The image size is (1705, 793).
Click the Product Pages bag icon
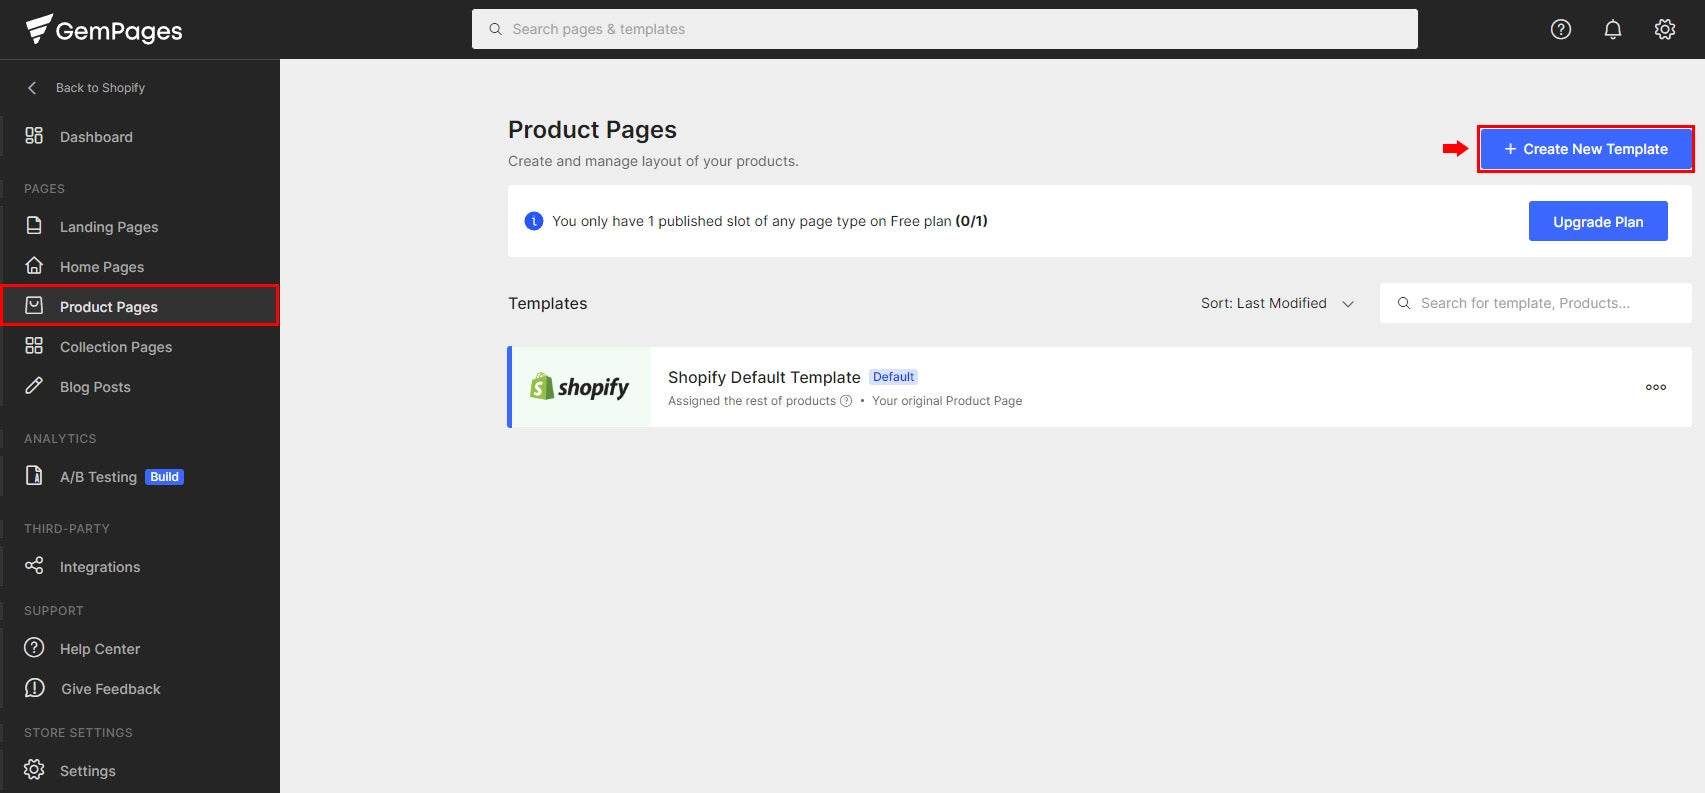(34, 306)
